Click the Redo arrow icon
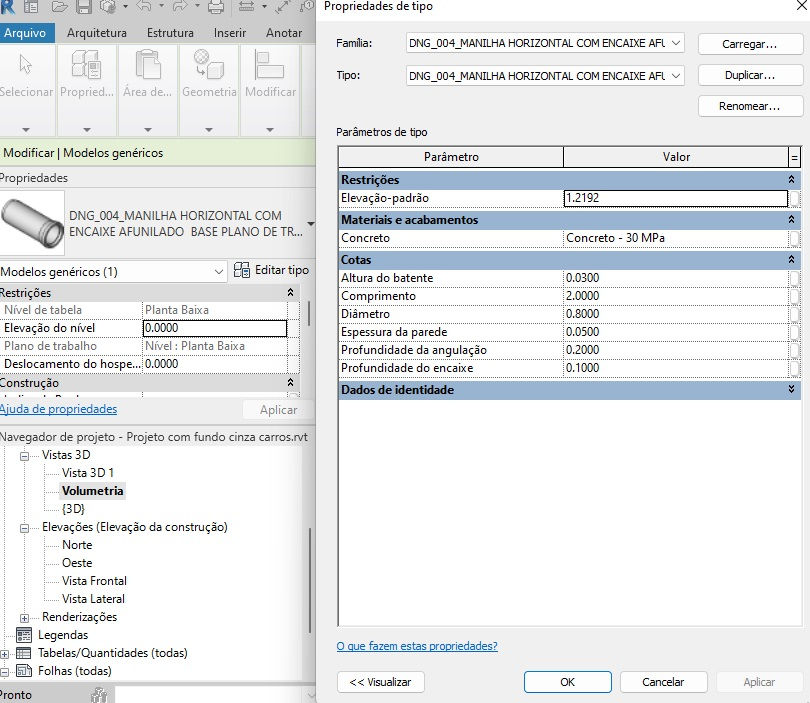 (x=180, y=6)
